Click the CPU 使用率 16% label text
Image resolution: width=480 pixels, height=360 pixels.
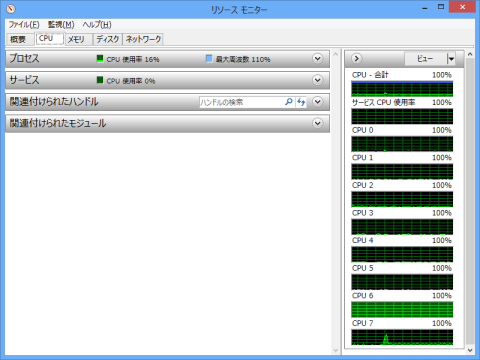[x=133, y=59]
